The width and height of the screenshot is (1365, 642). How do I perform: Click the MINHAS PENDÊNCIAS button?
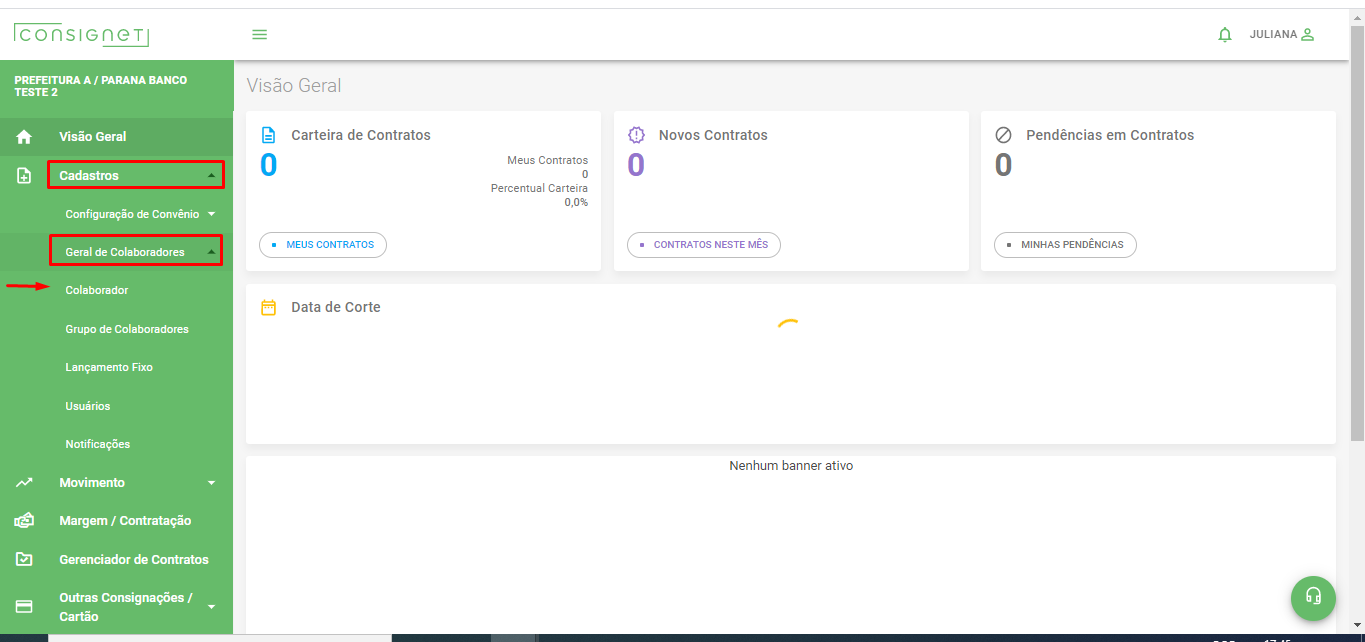tap(1065, 245)
